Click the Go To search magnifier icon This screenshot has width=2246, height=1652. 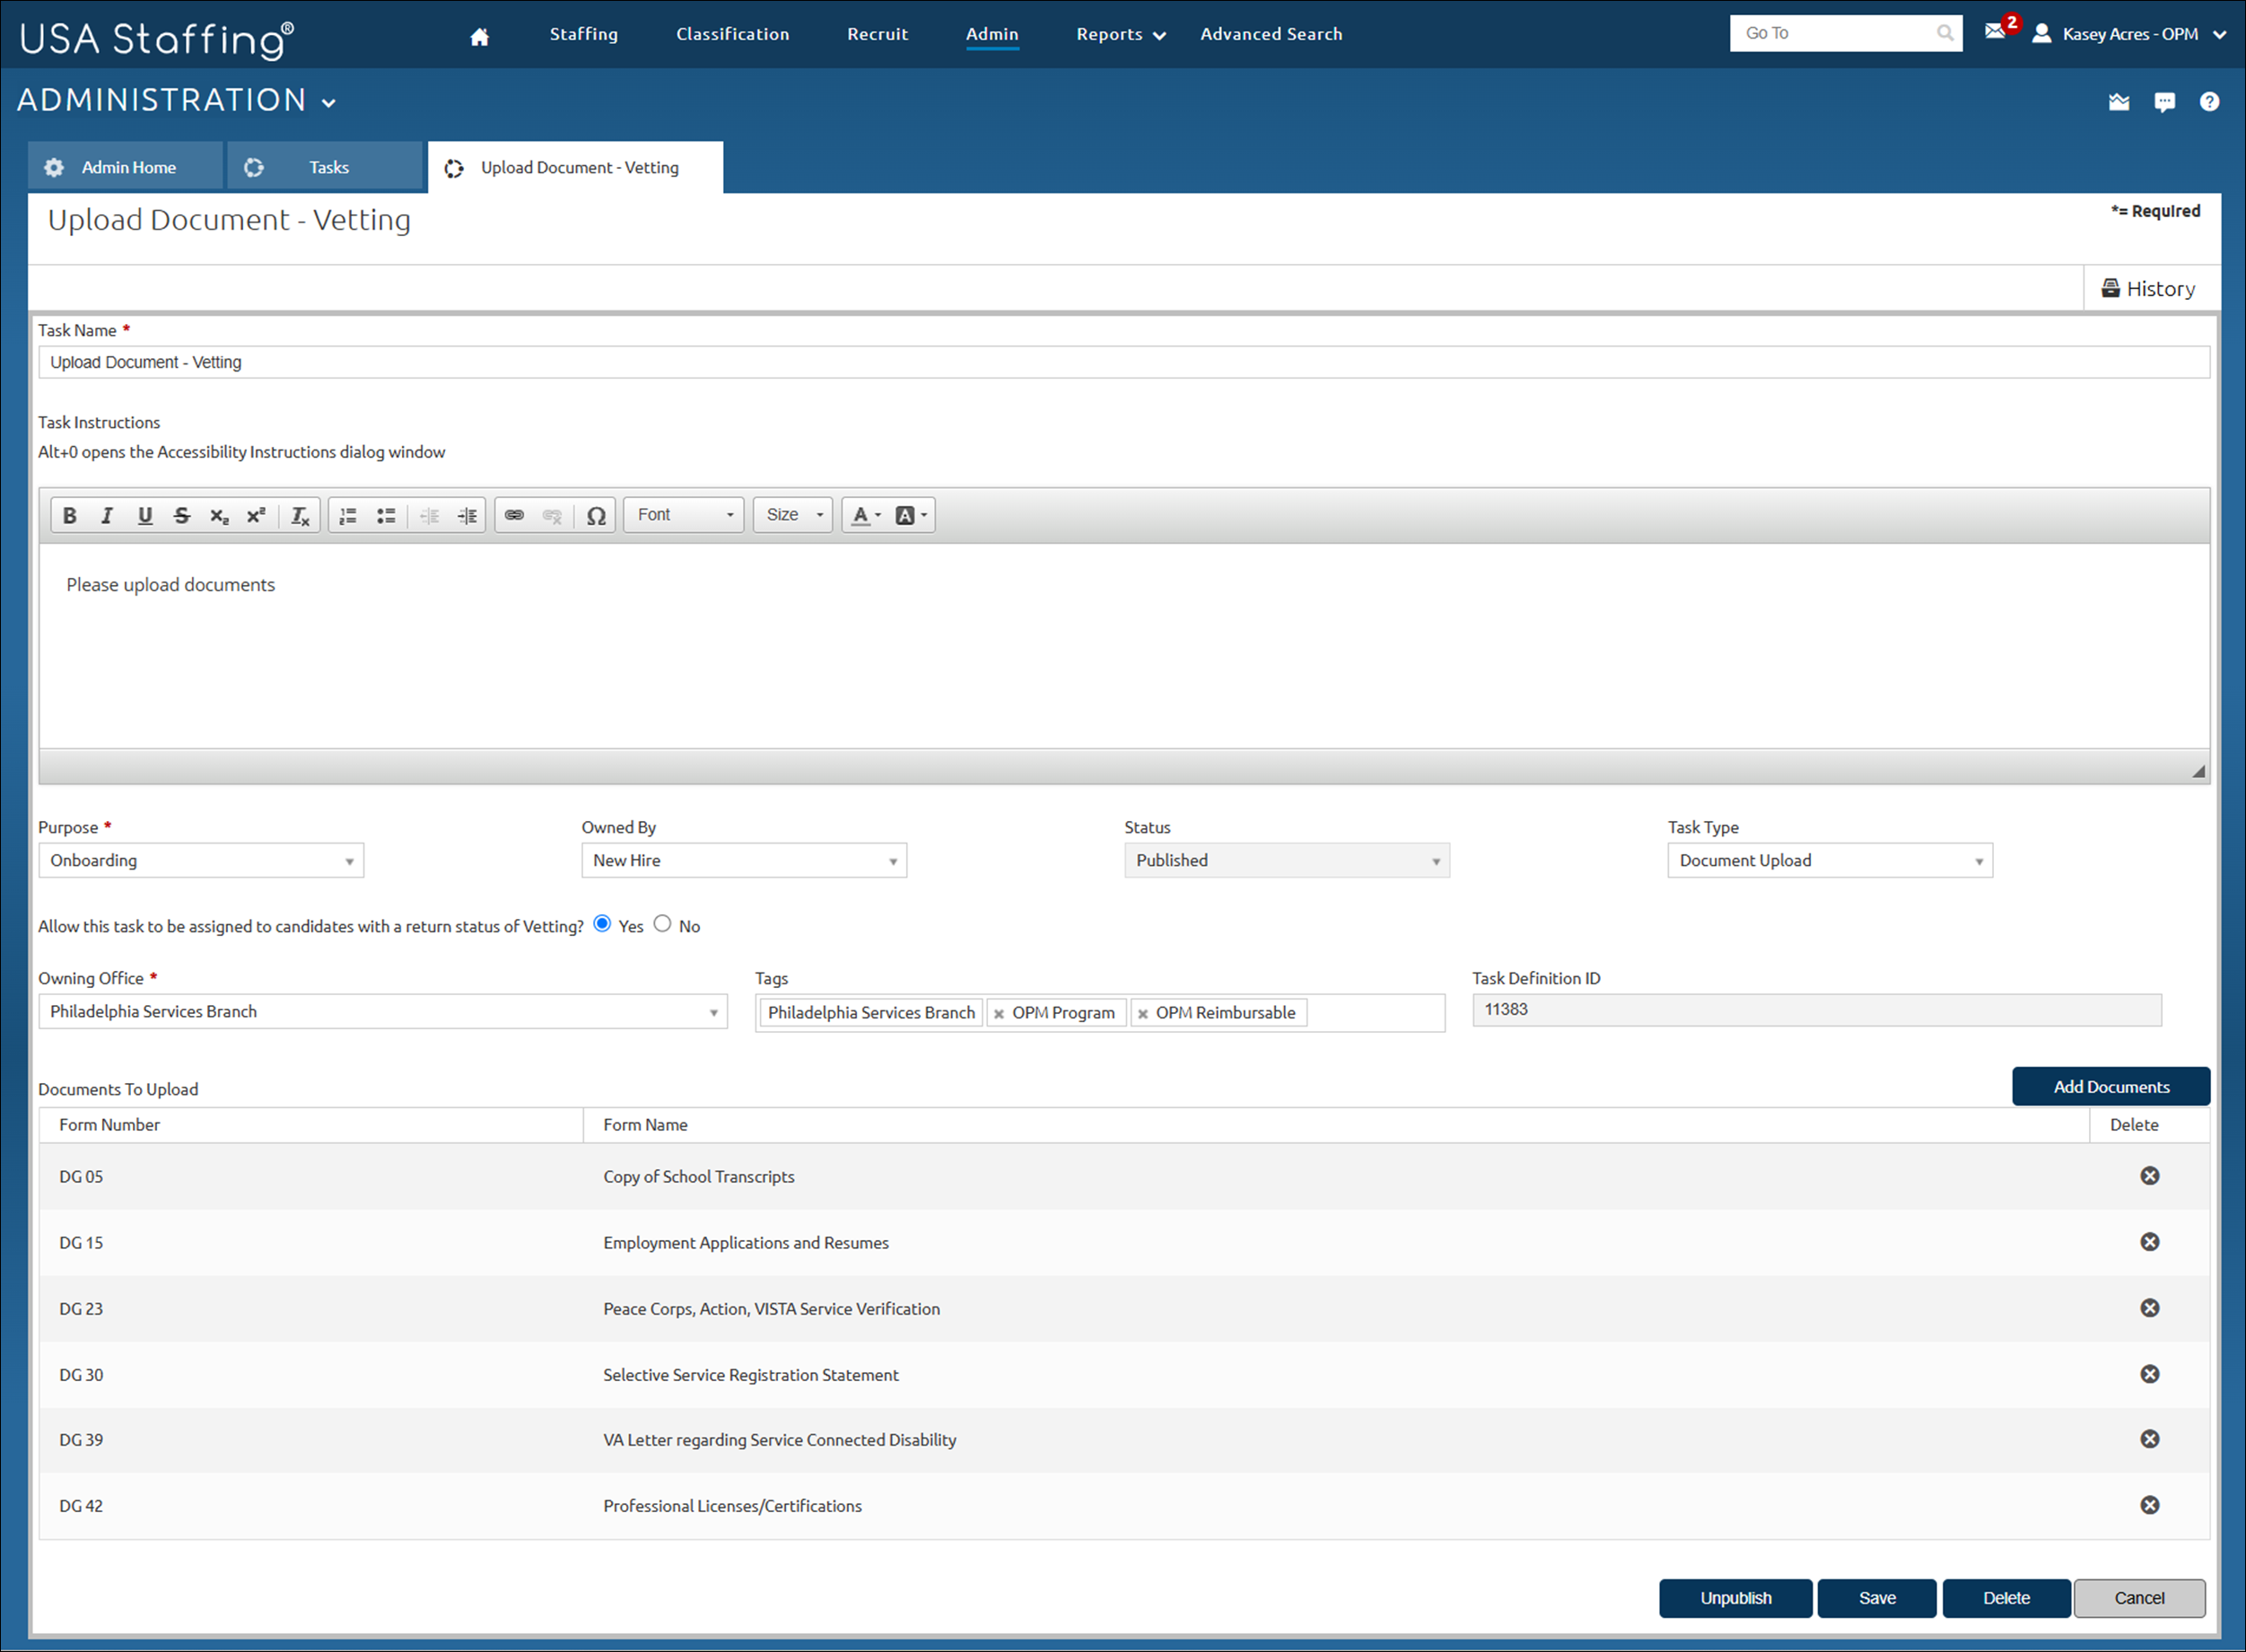tap(1945, 33)
